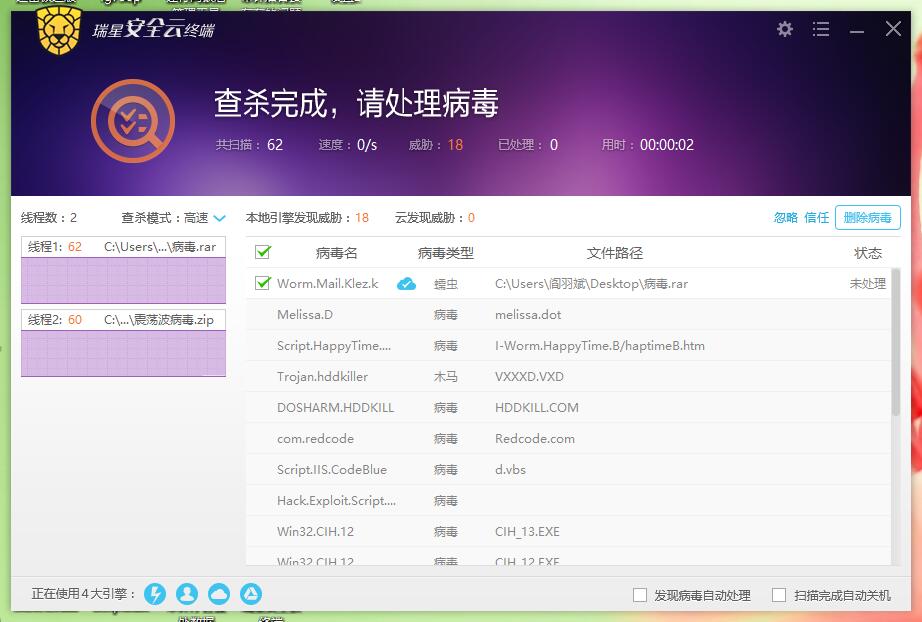The image size is (922, 622).
Task: Select the Trojan.hddkiller row
Action: click(568, 377)
